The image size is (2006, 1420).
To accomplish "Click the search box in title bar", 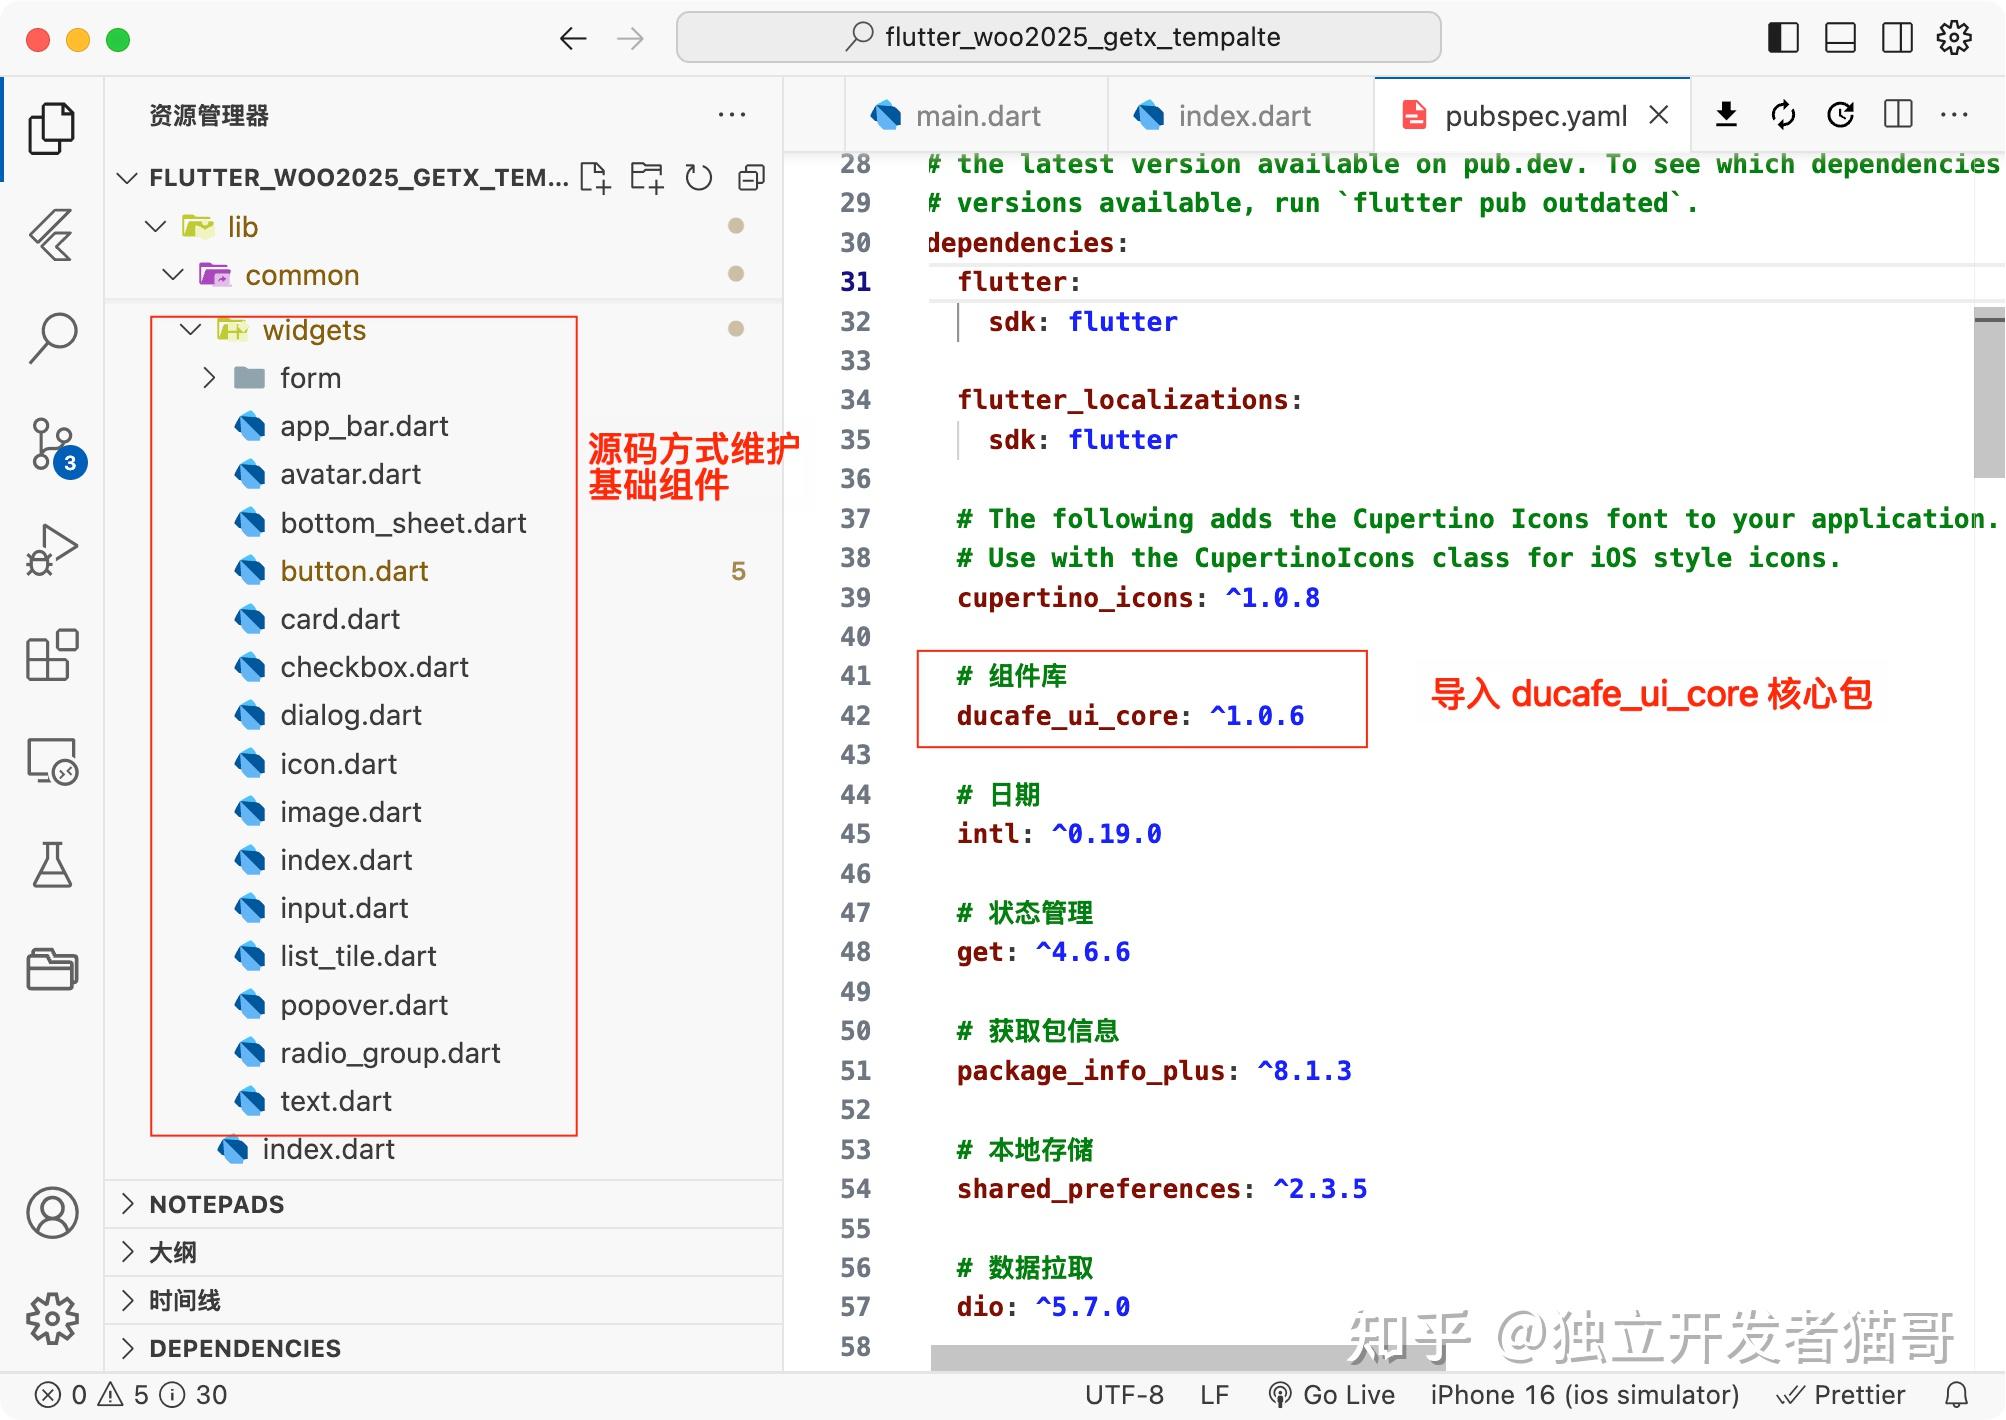I will tap(1058, 38).
